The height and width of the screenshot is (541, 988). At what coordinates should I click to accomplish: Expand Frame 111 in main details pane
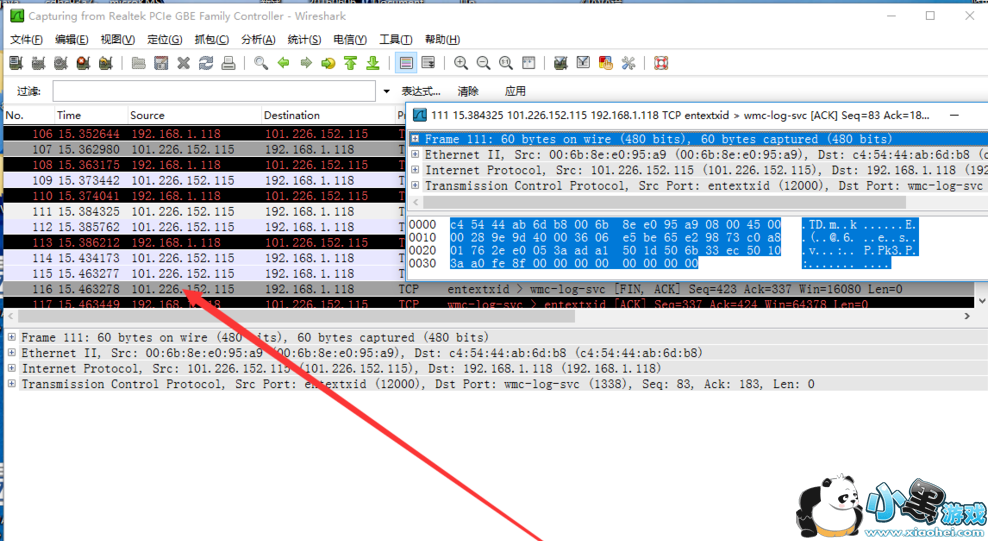11,338
